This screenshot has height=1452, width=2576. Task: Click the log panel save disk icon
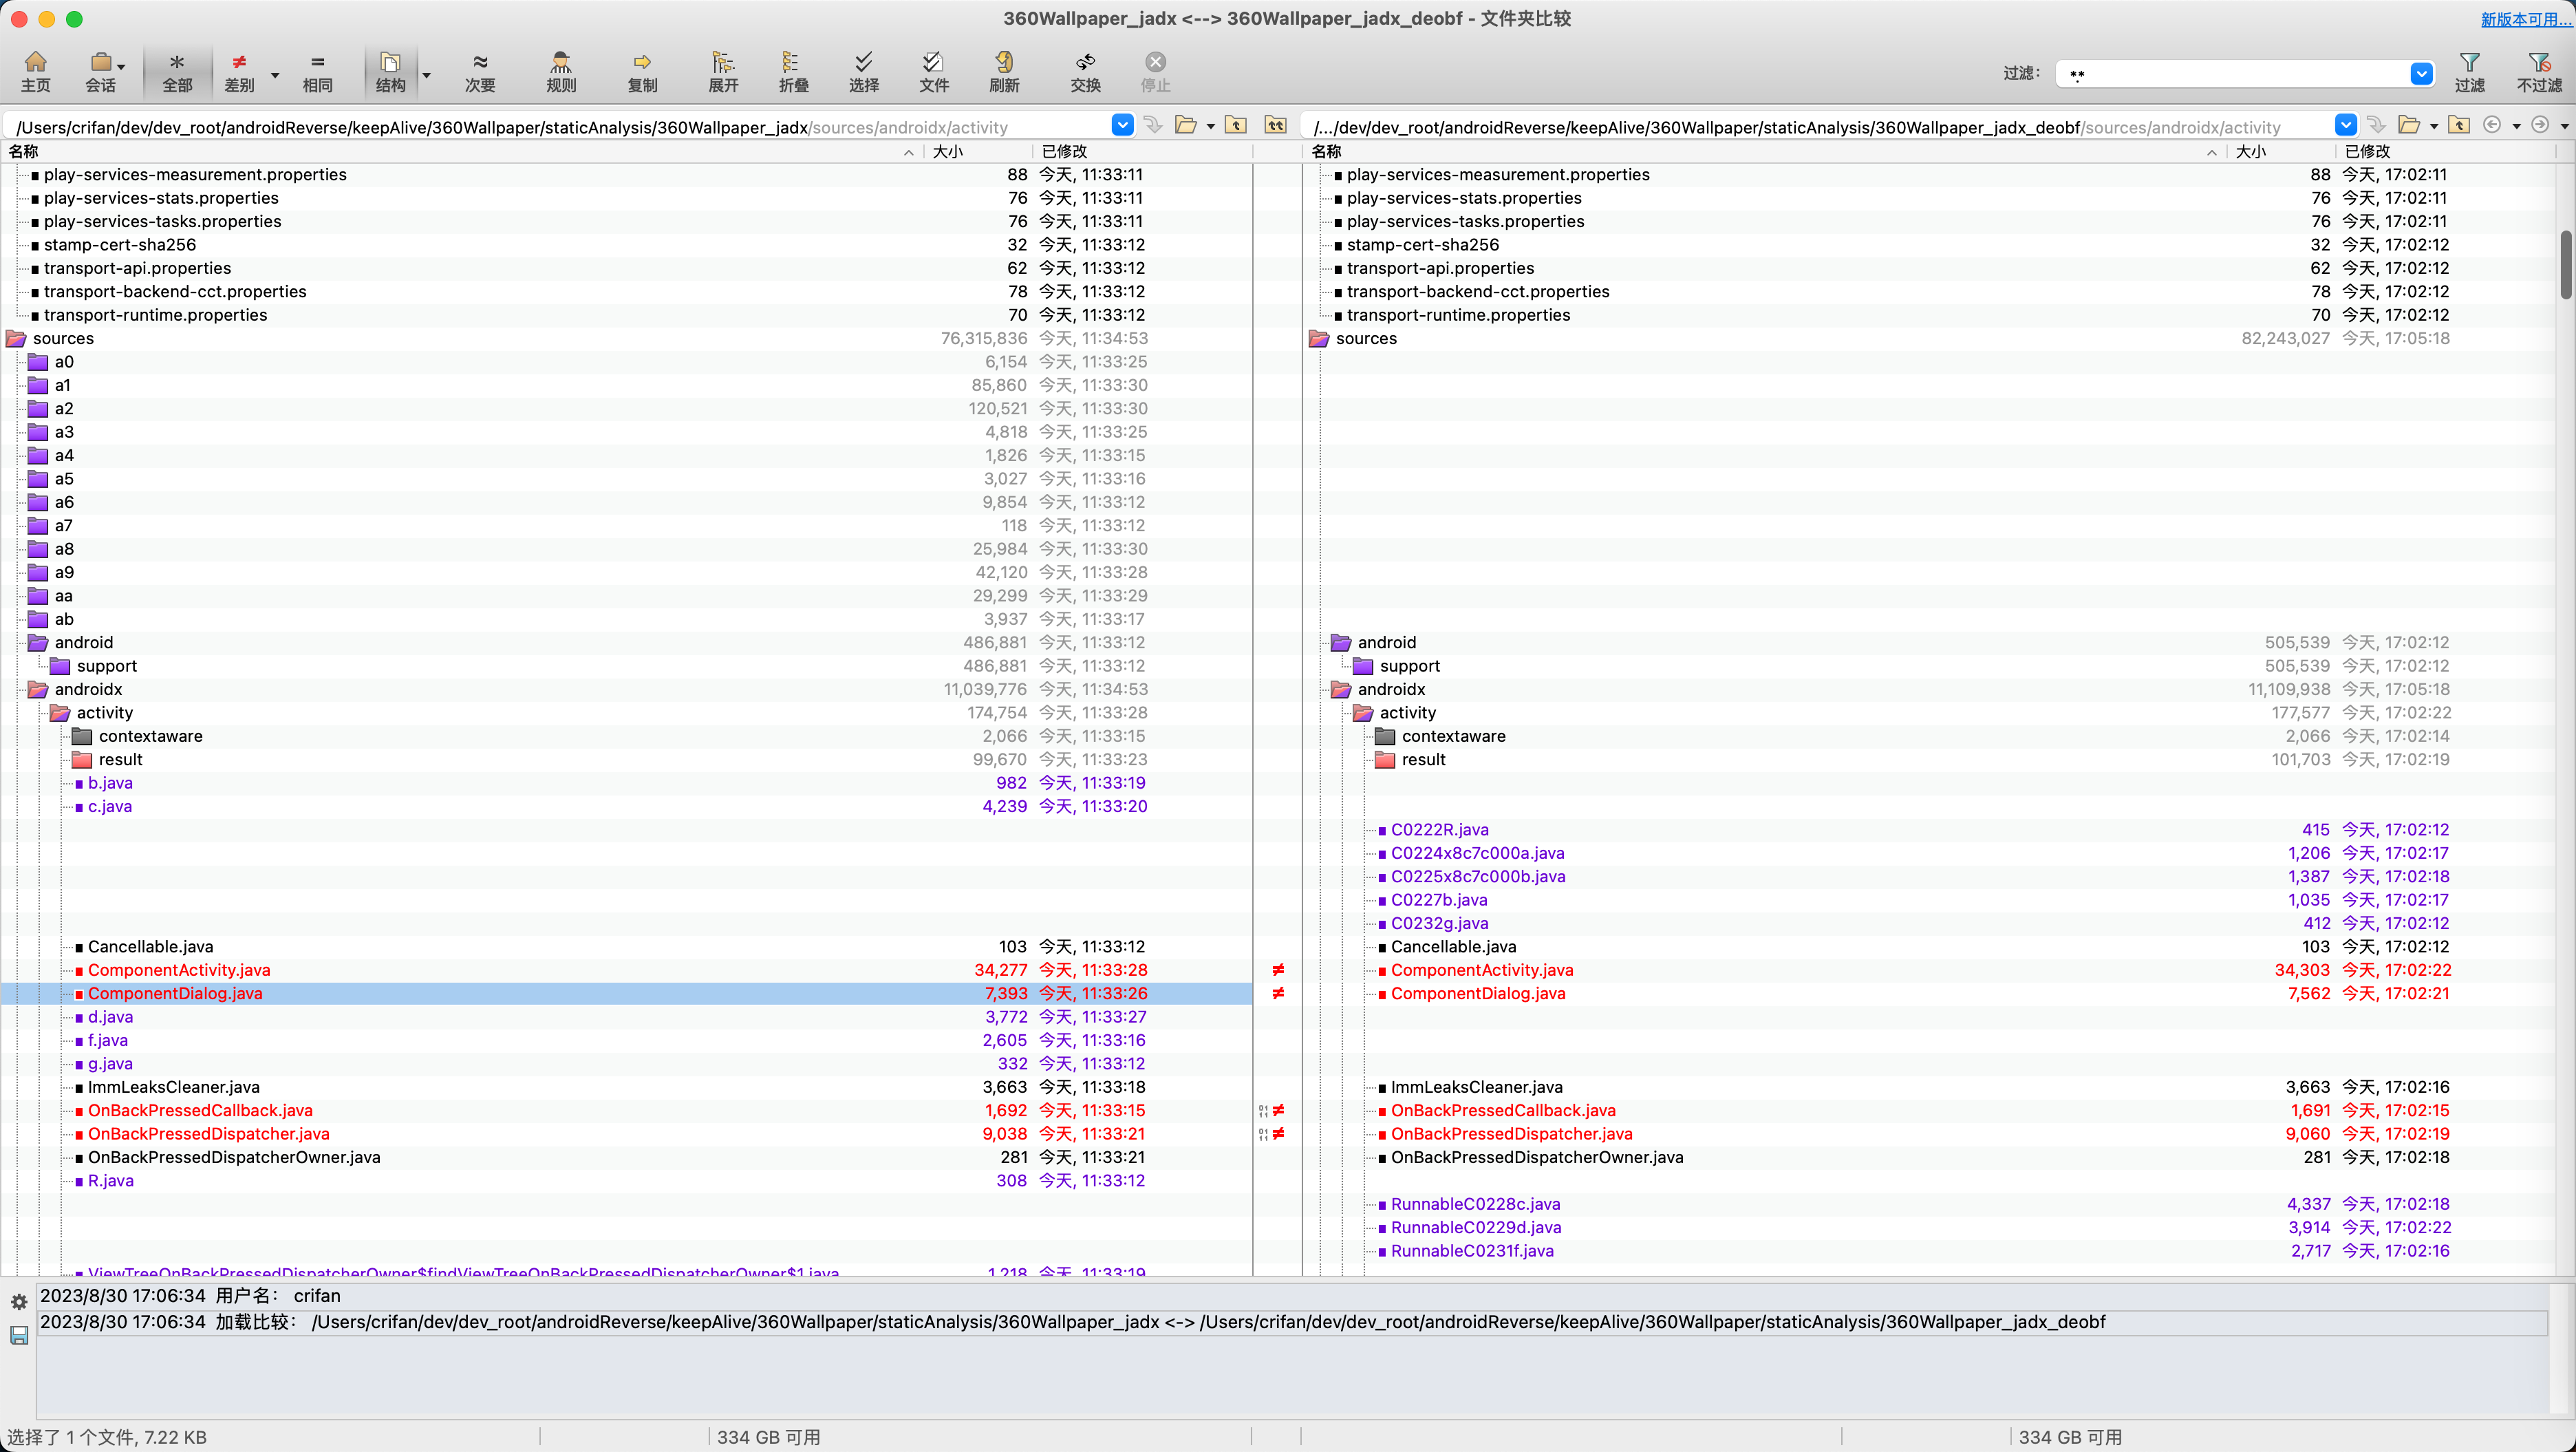(19, 1335)
